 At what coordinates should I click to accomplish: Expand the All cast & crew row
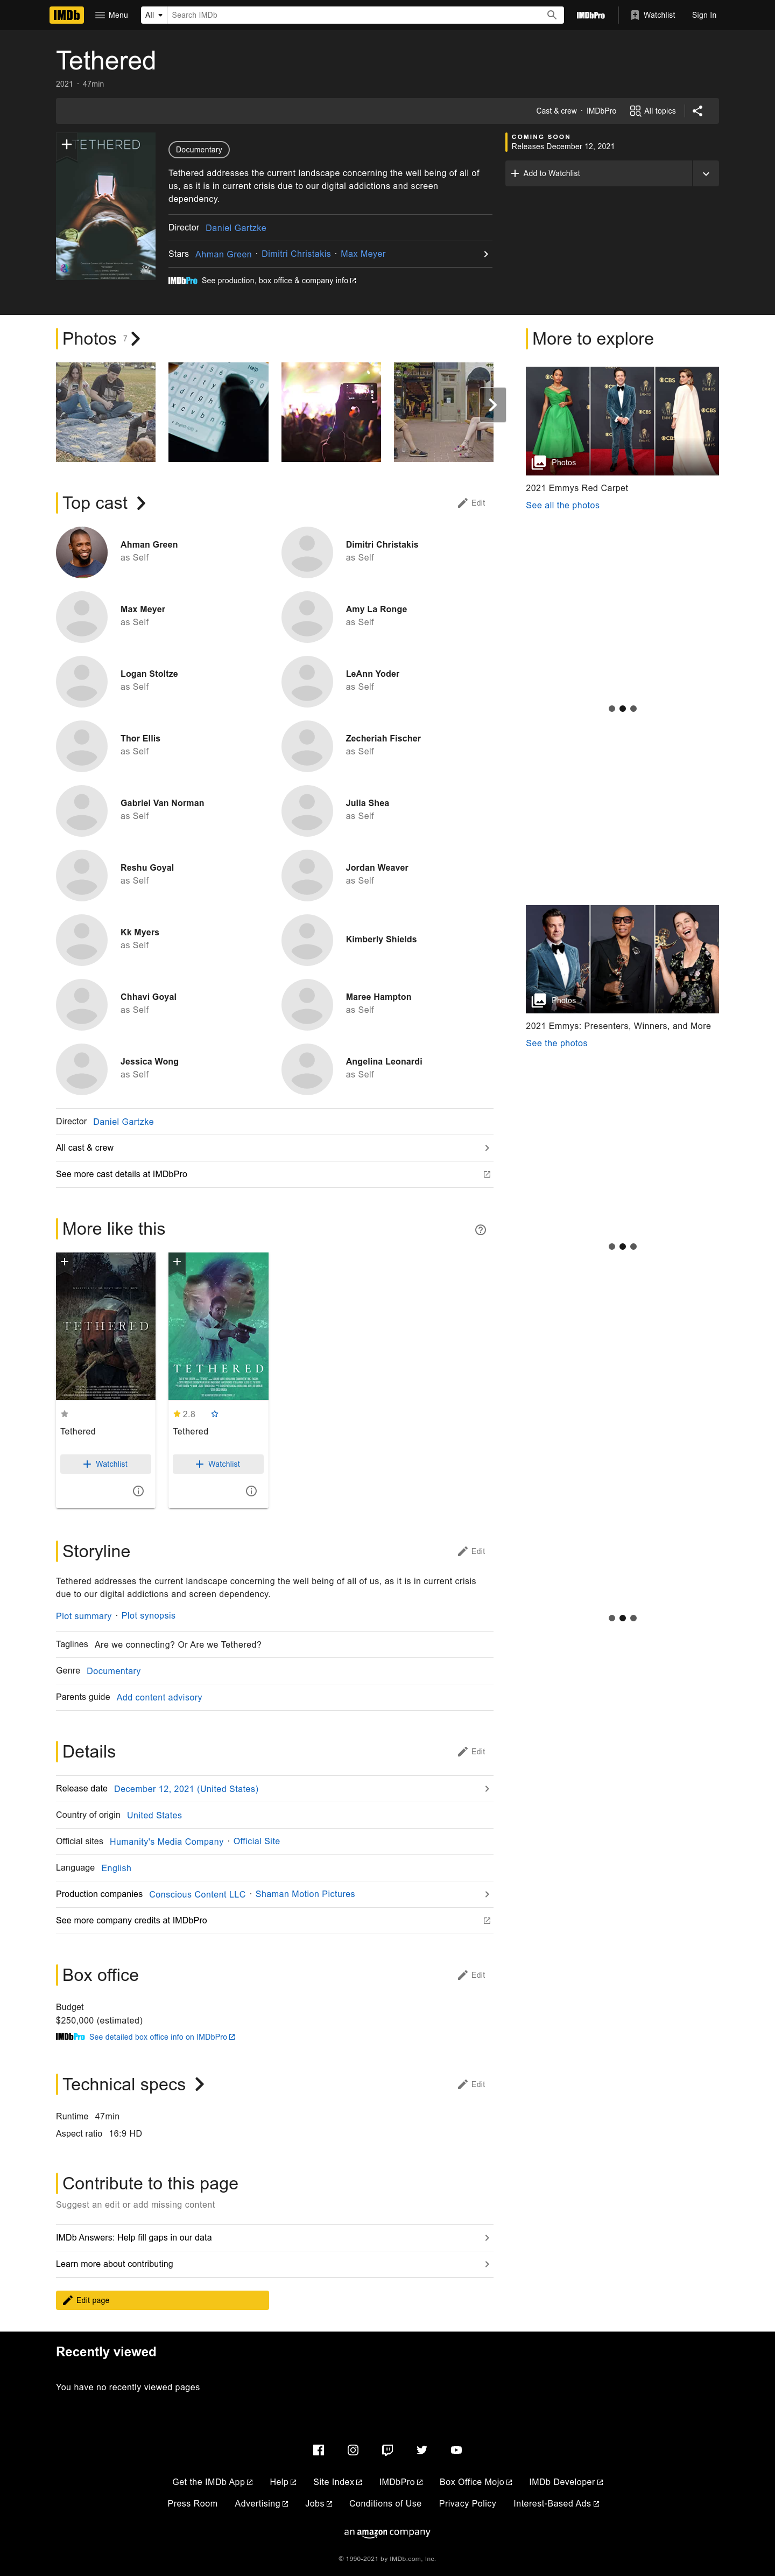274,1148
